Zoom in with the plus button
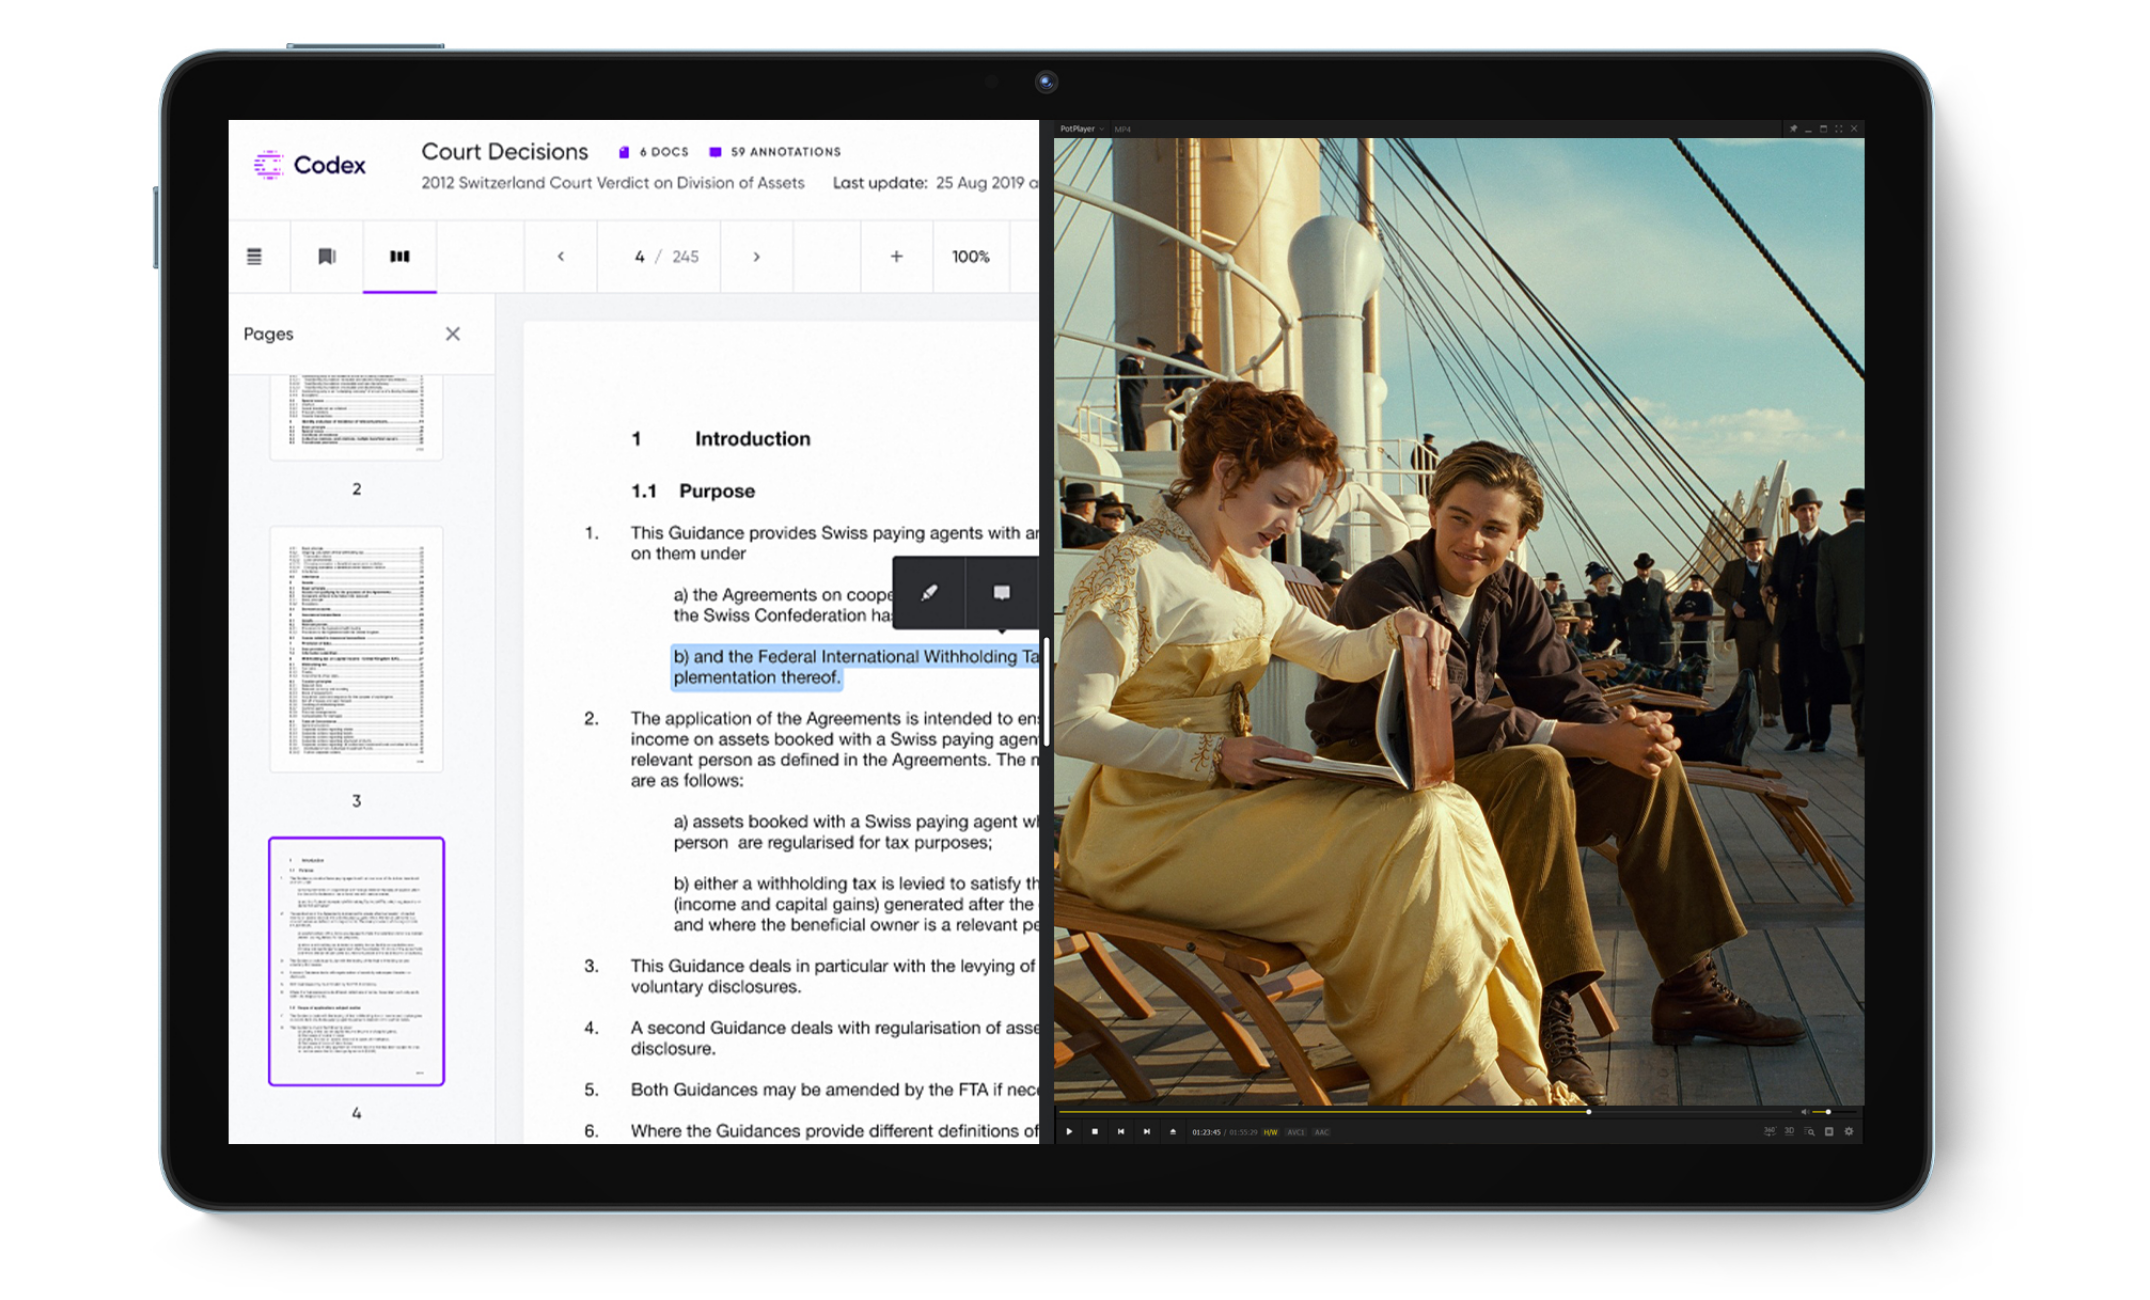The width and height of the screenshot is (2150, 1300). 897,257
